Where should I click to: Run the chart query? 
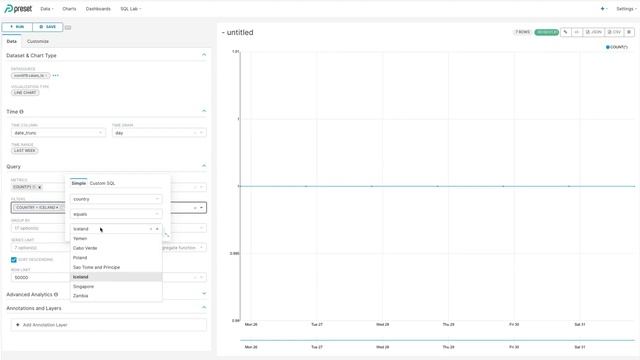pyautogui.click(x=17, y=27)
